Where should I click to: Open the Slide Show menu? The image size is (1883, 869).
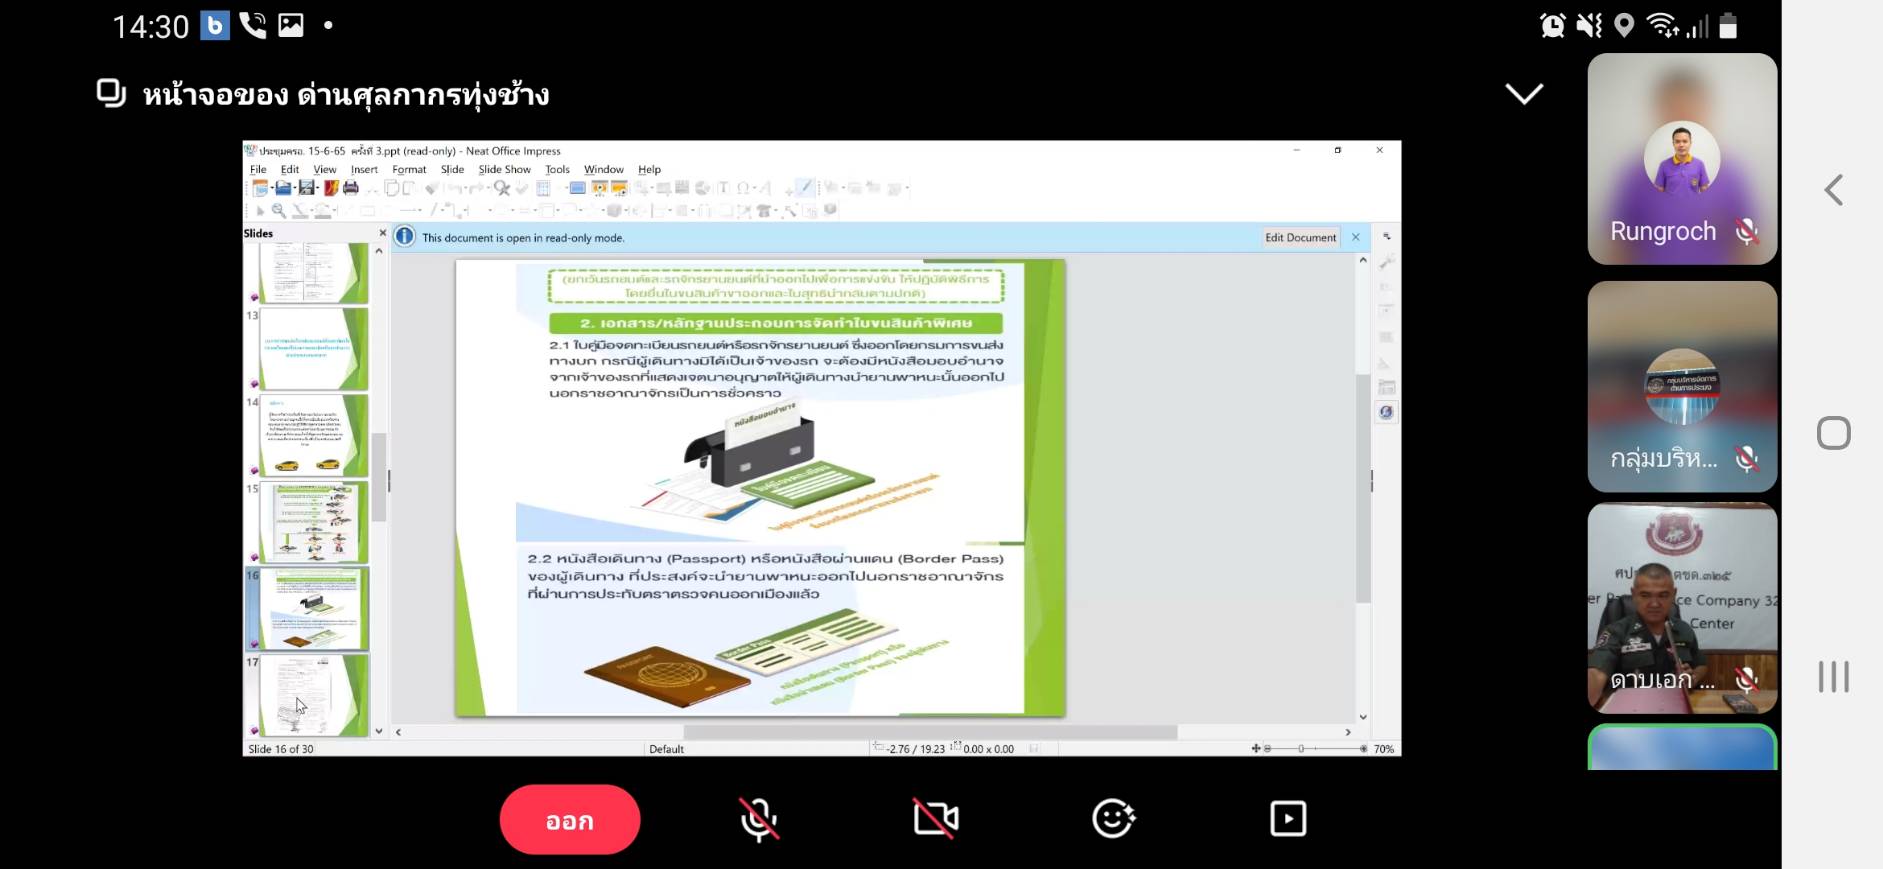pos(504,170)
